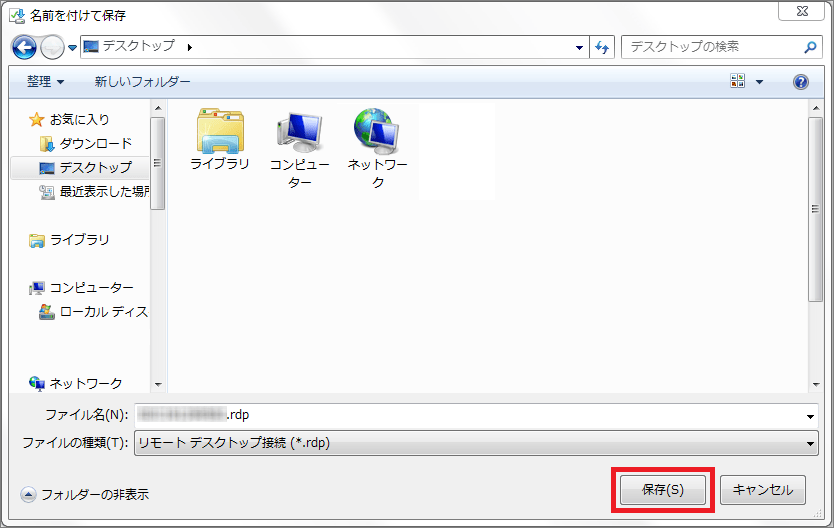Click the refresh button beside address bar
This screenshot has width=834, height=528.
click(603, 47)
